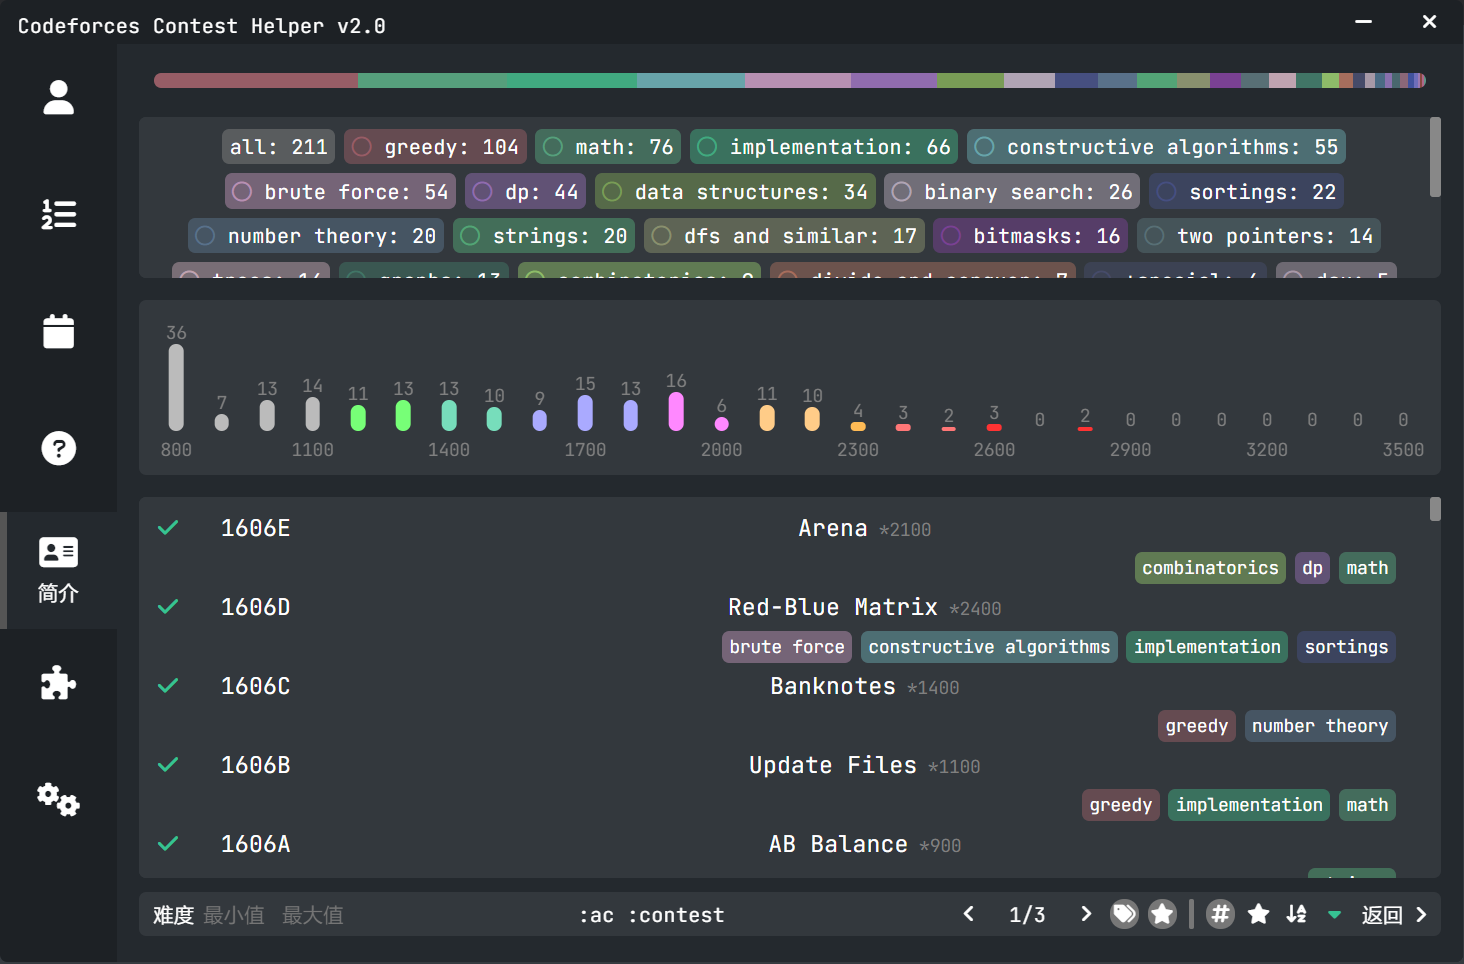The height and width of the screenshot is (964, 1464).
Task: Sort problems with the A-Z sort icon
Action: [x=1296, y=914]
